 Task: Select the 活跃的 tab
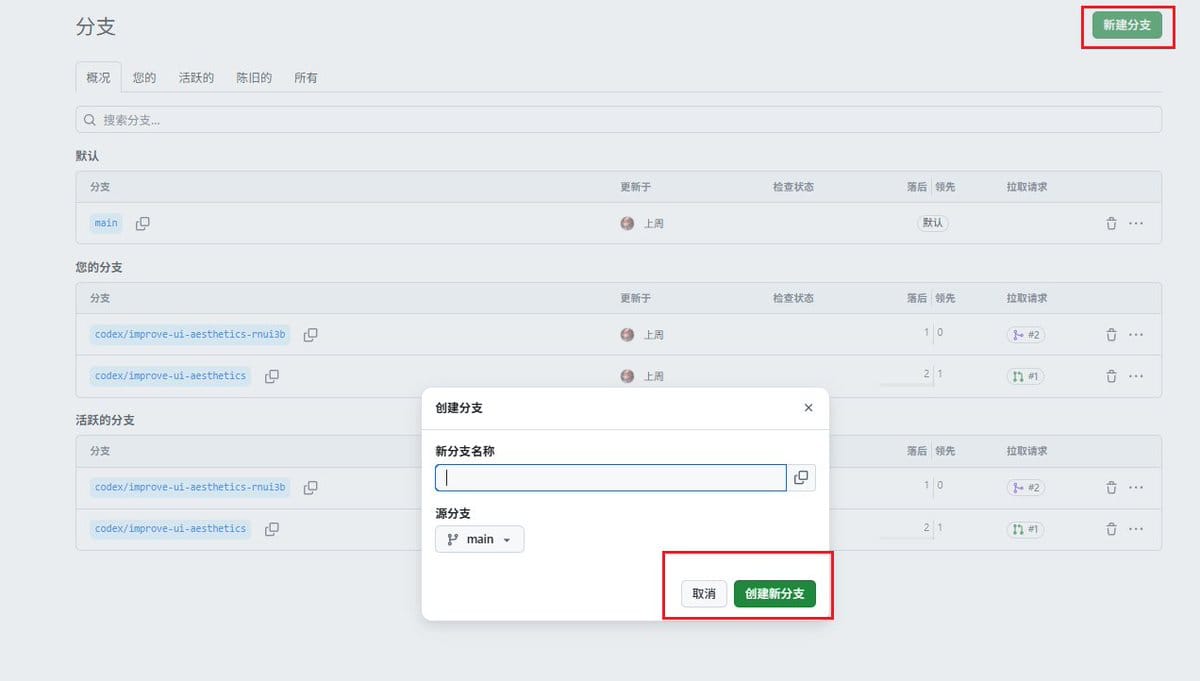pos(196,77)
